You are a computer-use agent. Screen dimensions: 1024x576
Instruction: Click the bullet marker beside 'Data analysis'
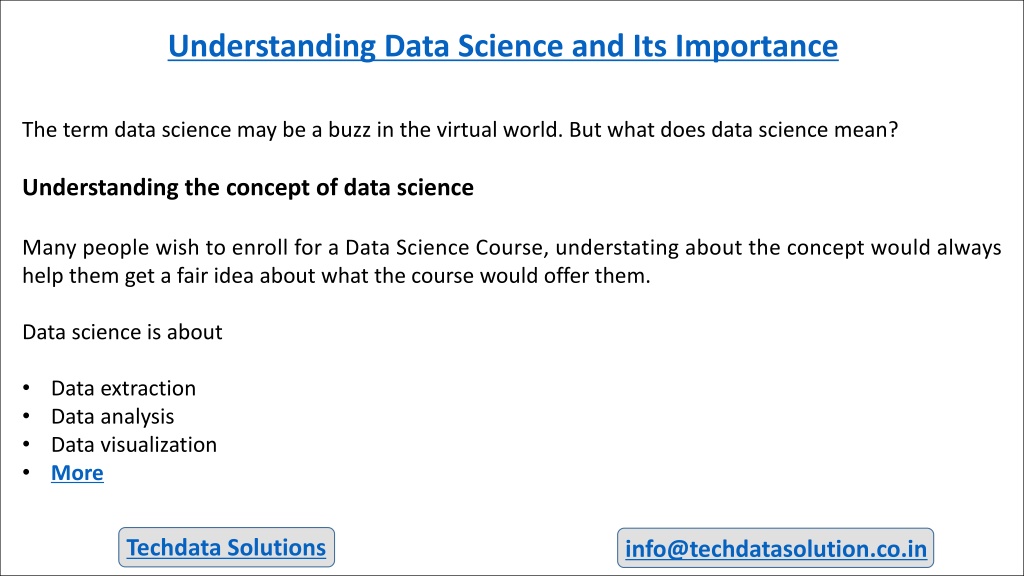pyautogui.click(x=26, y=416)
